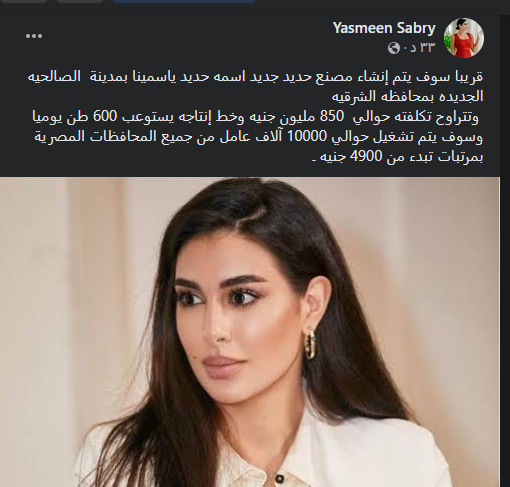This screenshot has height=487, width=510.
Task: Click the first line of post text
Action: 255,77
